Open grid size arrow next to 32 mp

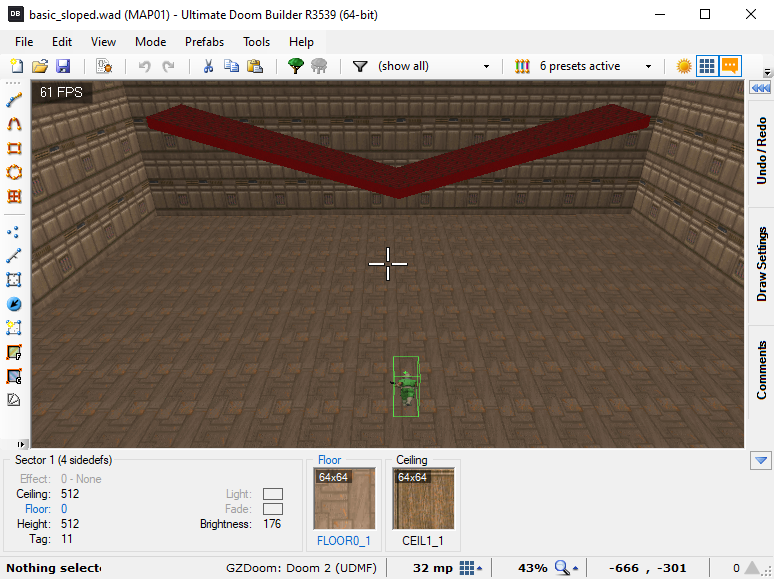pyautogui.click(x=479, y=568)
